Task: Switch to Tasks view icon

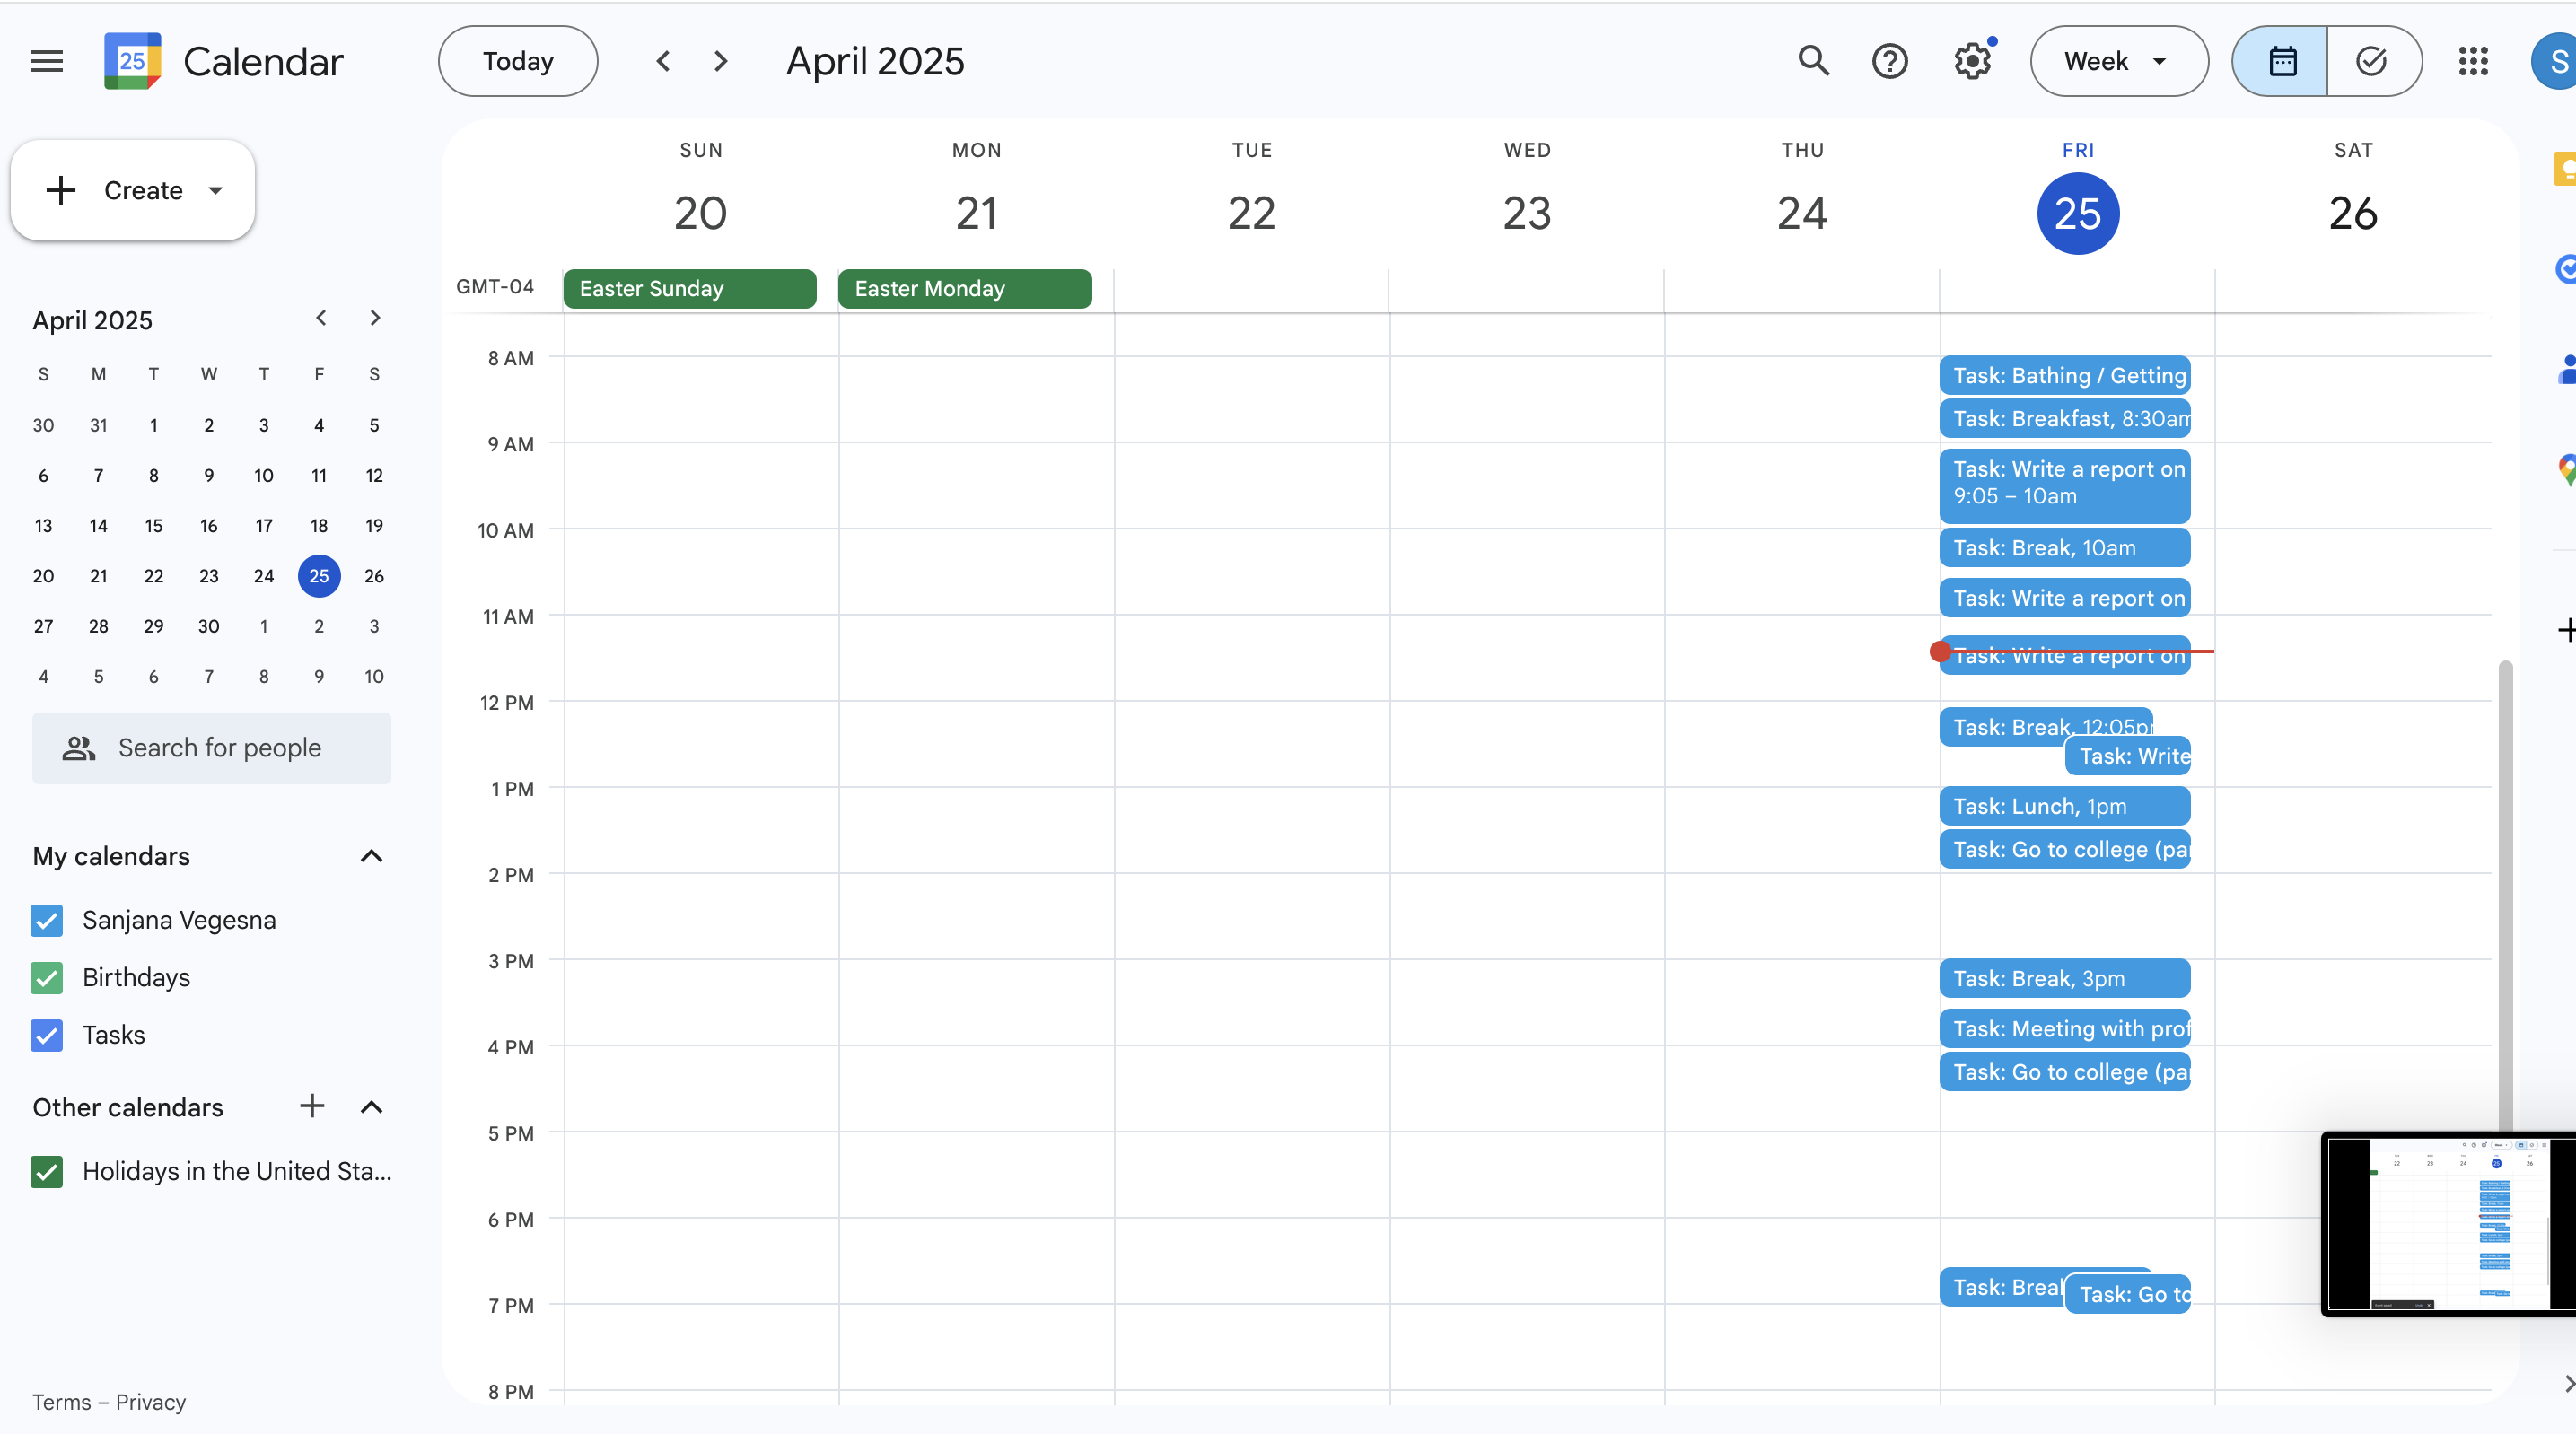Action: (2372, 61)
